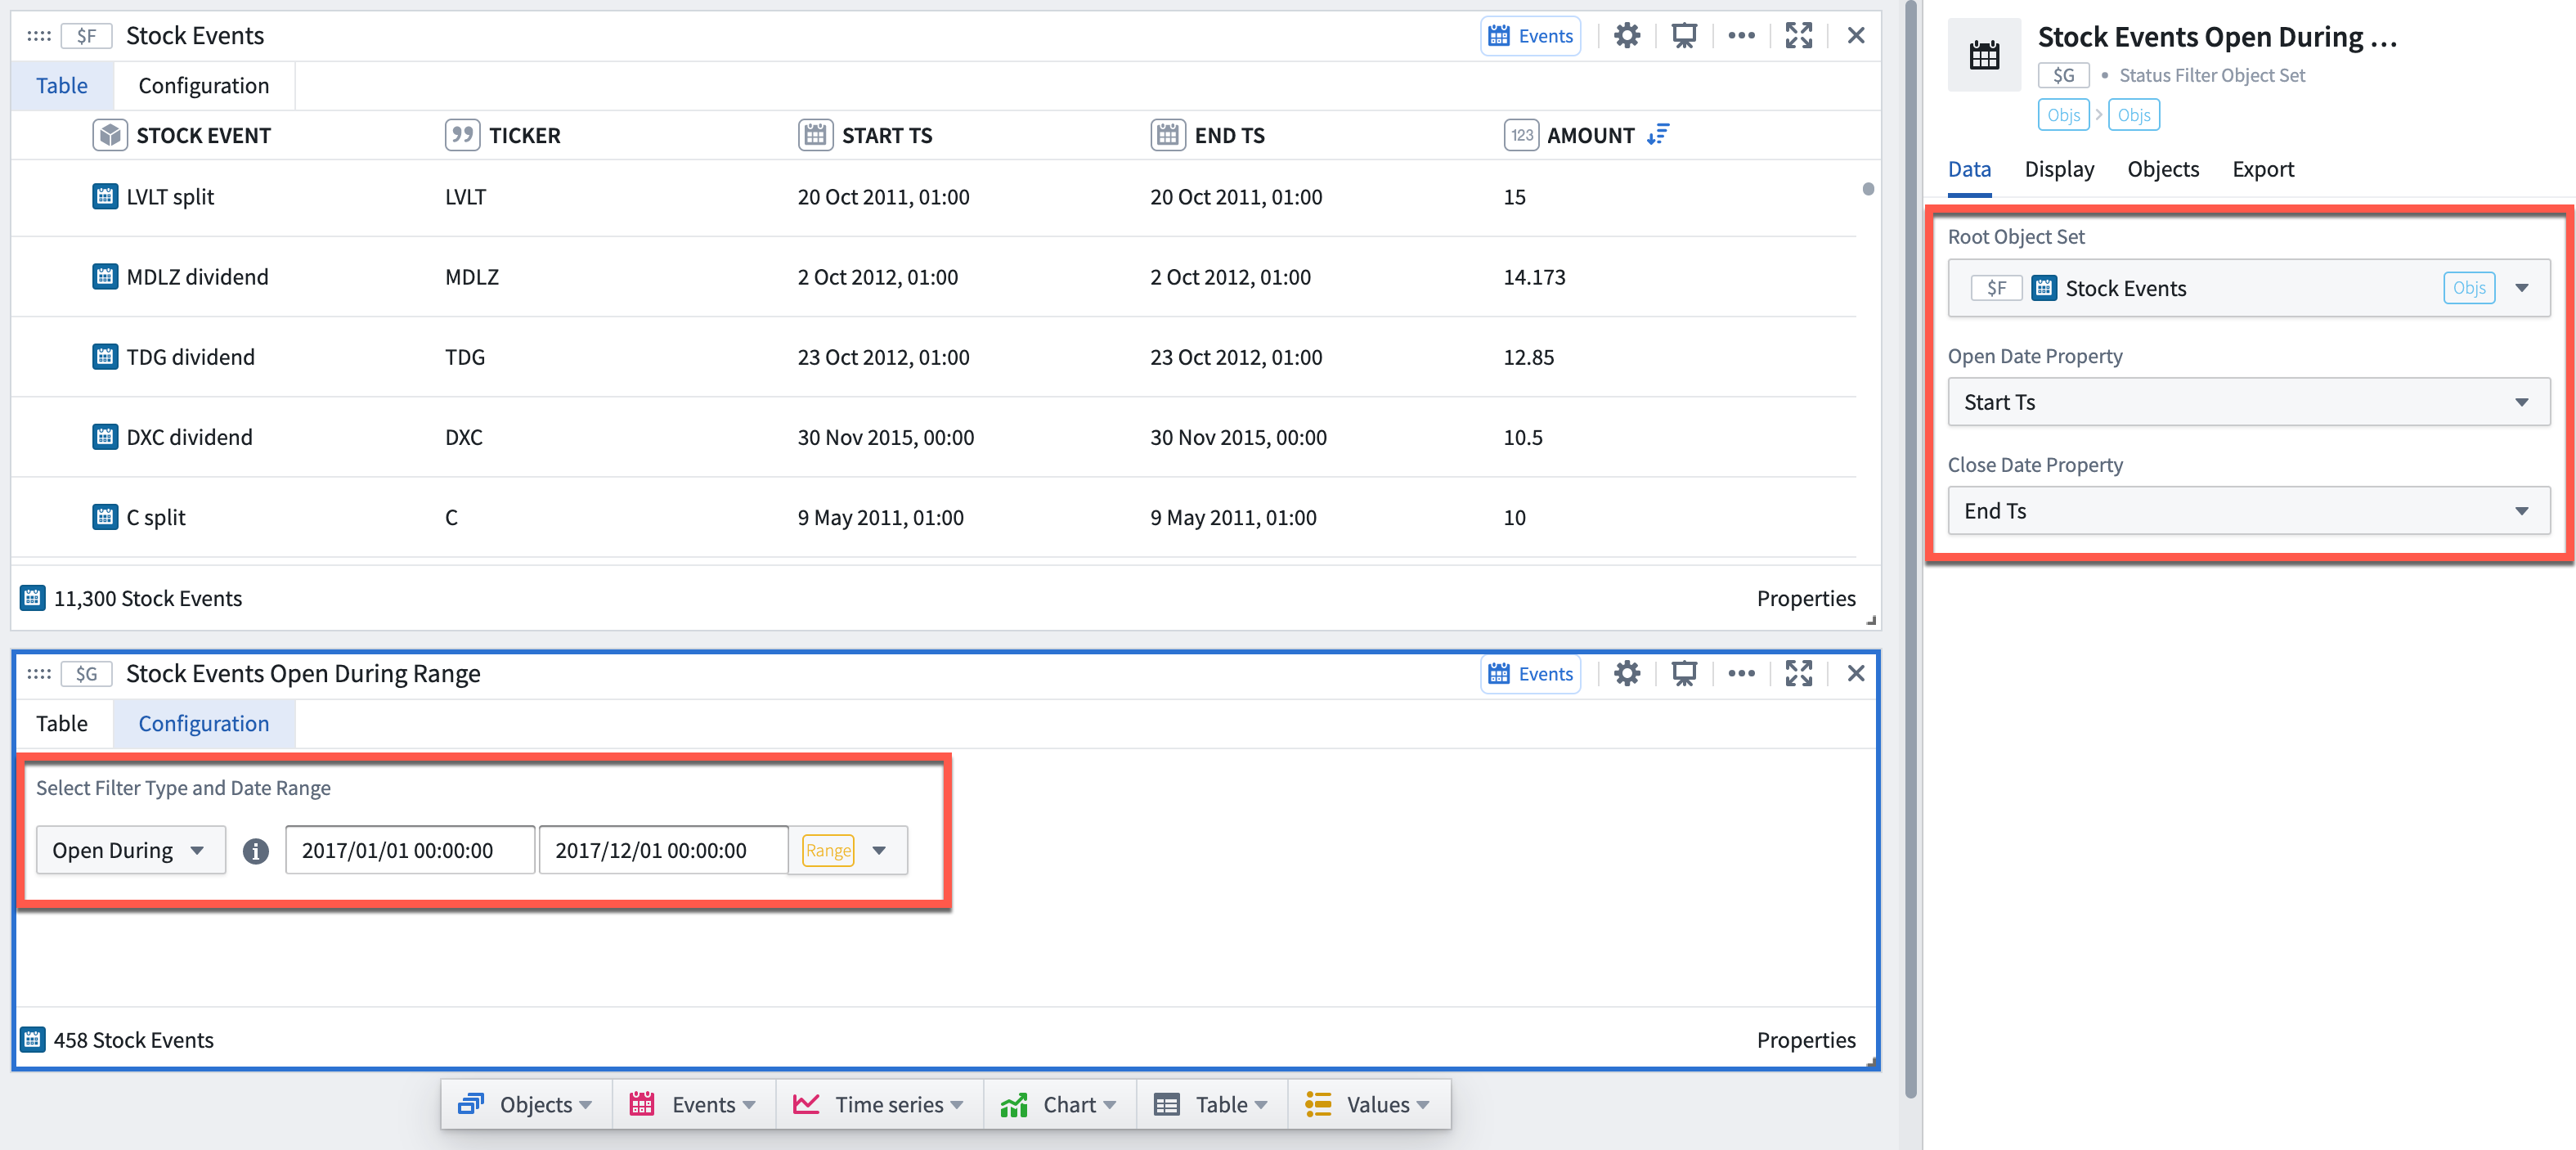Open Properties in the Stock Events card footer
This screenshot has height=1150, width=2576.
[1805, 599]
